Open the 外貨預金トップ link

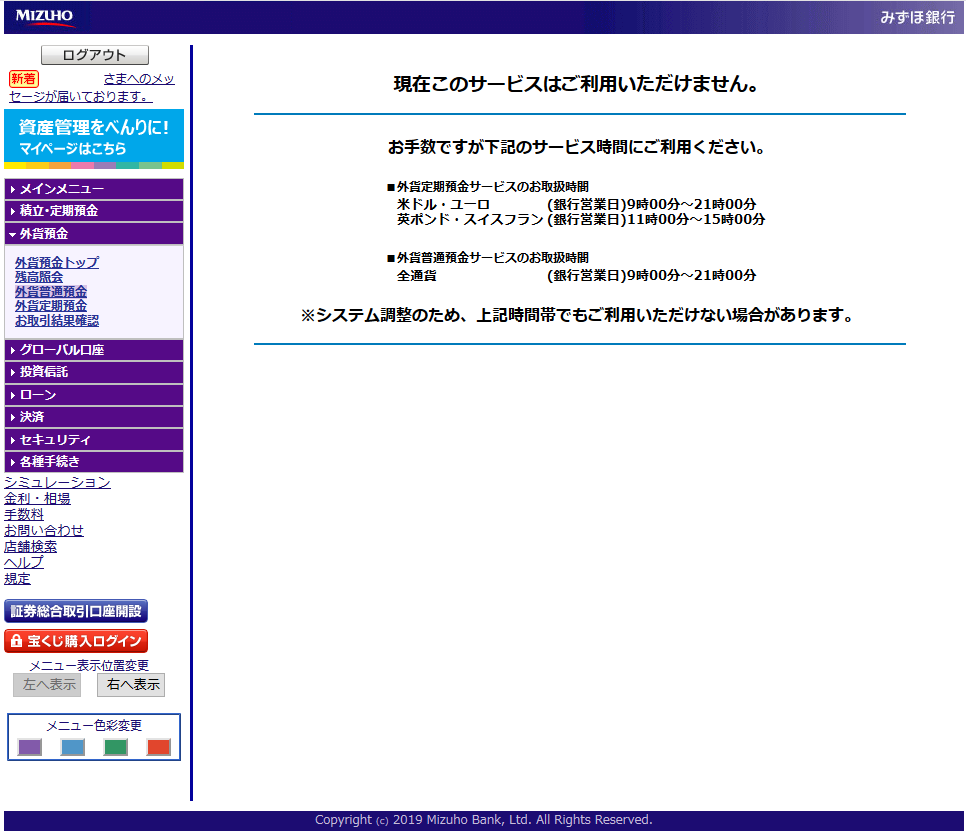pos(57,263)
